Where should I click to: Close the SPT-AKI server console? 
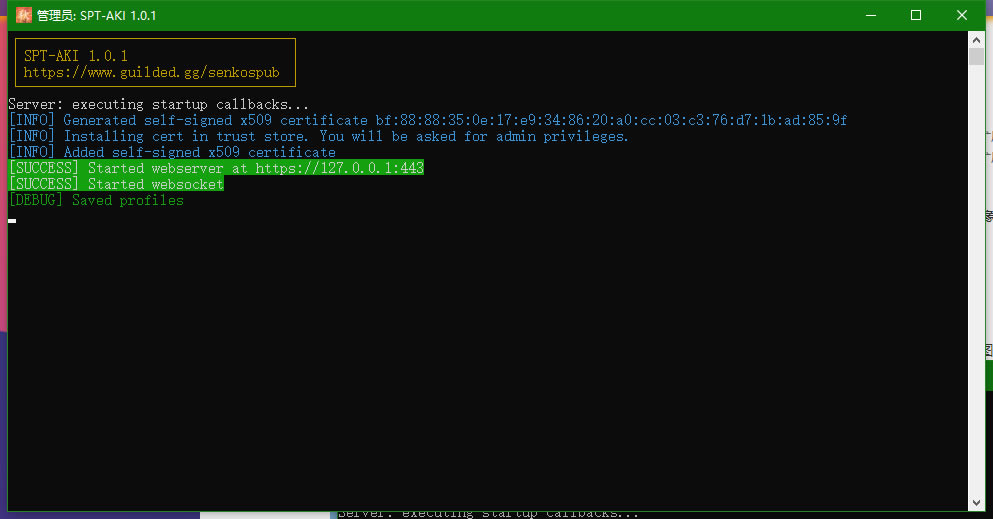(x=961, y=16)
